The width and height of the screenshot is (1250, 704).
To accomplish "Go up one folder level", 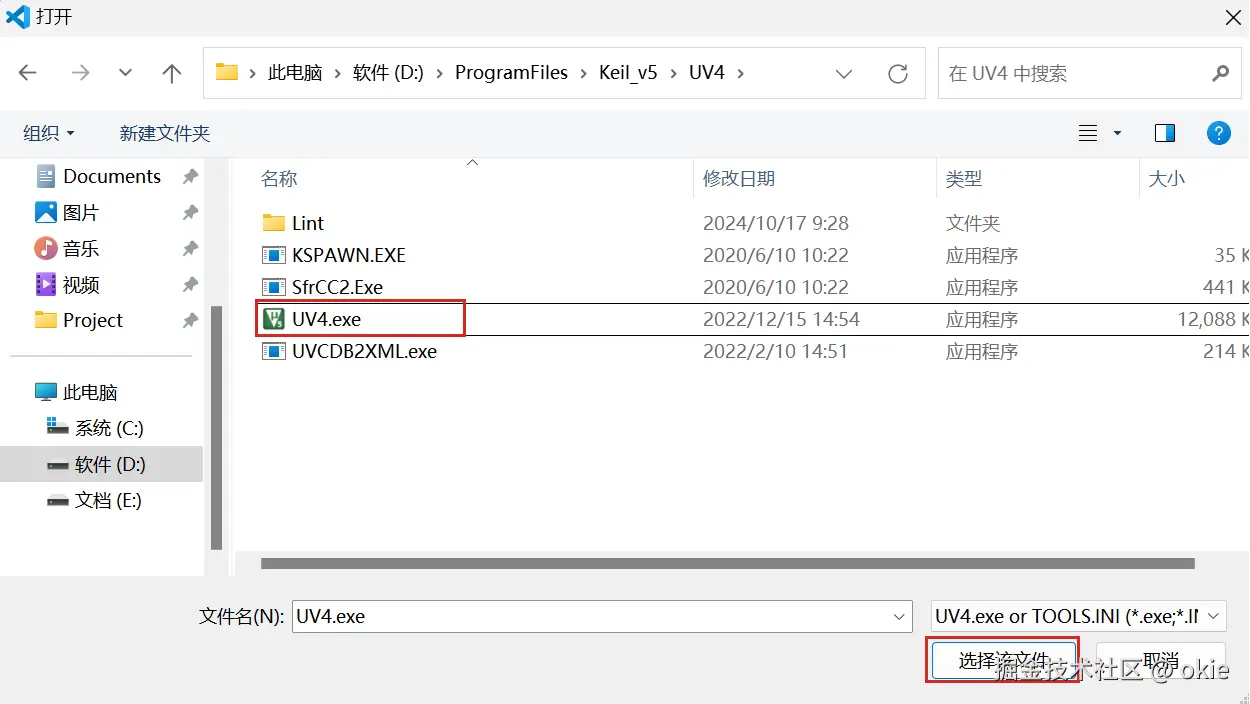I will point(172,73).
